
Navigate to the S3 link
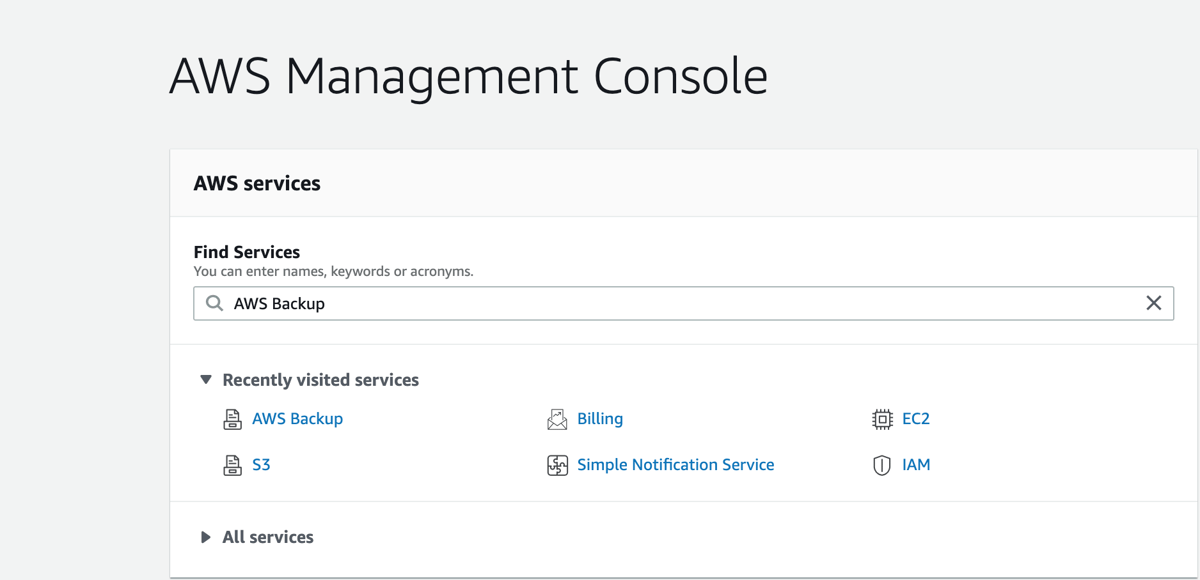click(x=261, y=465)
